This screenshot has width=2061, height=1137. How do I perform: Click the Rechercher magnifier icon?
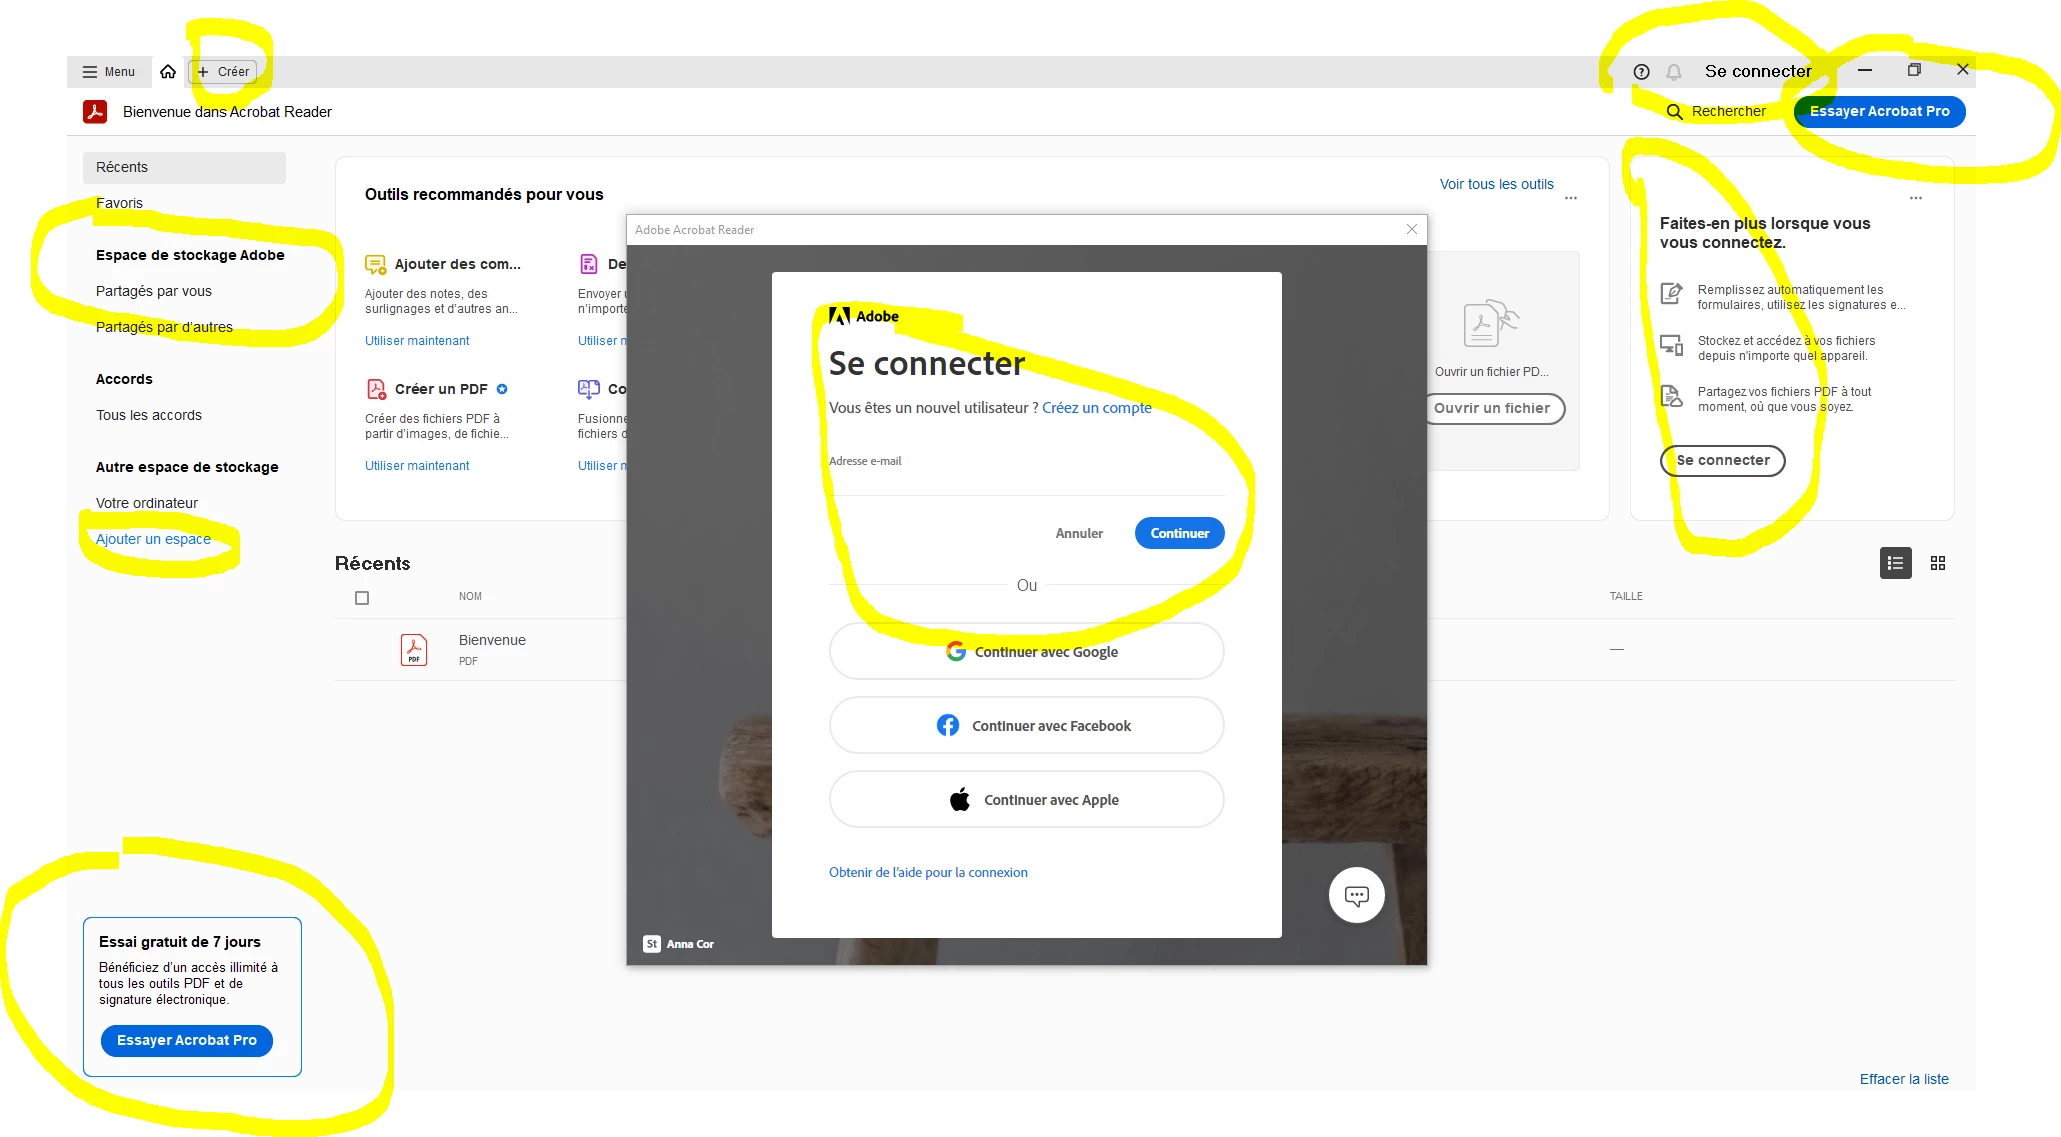[1674, 112]
